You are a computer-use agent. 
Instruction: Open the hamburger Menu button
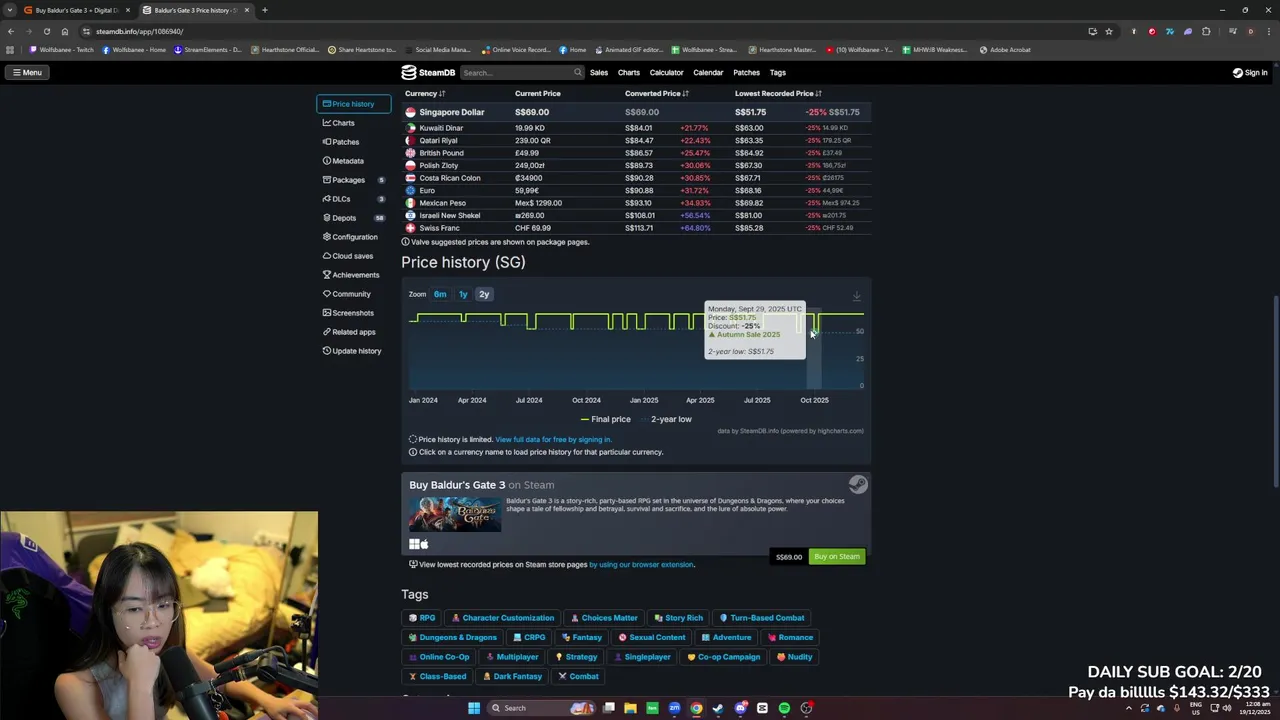pyautogui.click(x=27, y=72)
